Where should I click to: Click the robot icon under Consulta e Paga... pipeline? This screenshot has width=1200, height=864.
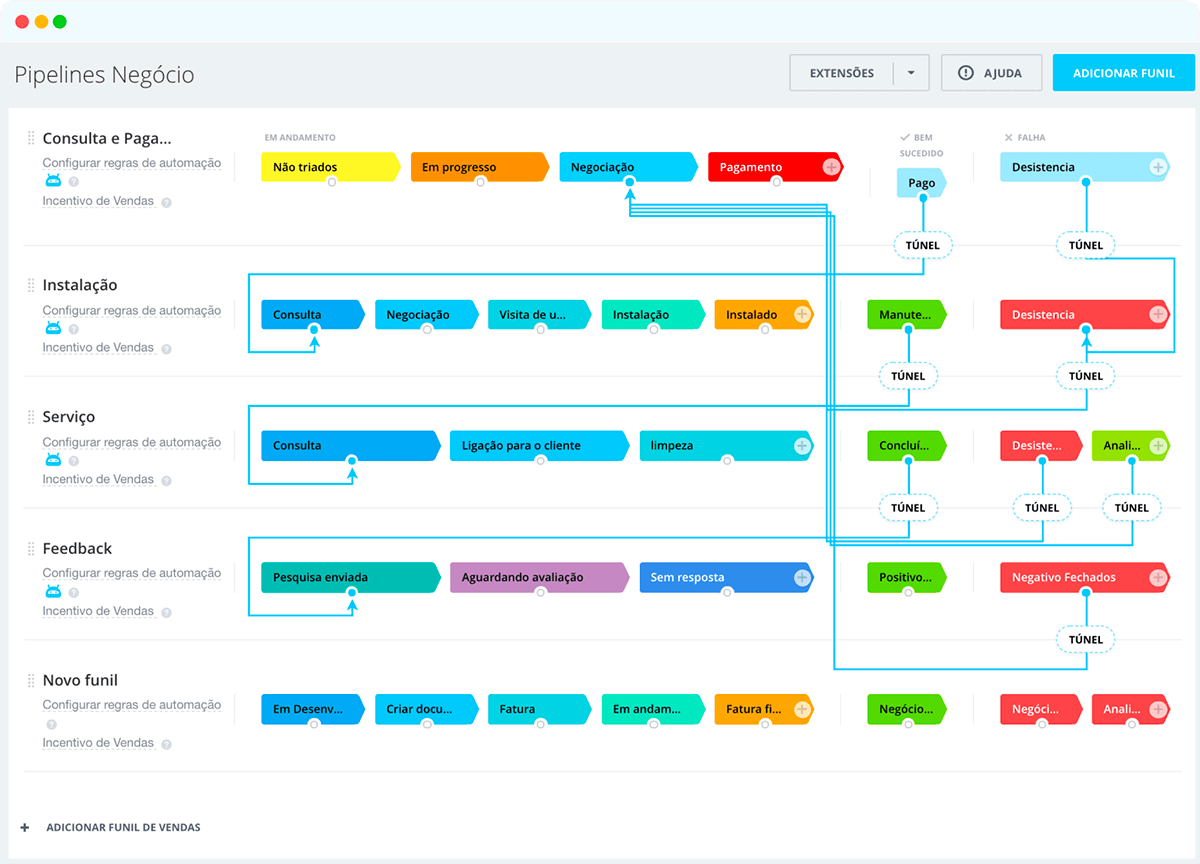click(53, 181)
